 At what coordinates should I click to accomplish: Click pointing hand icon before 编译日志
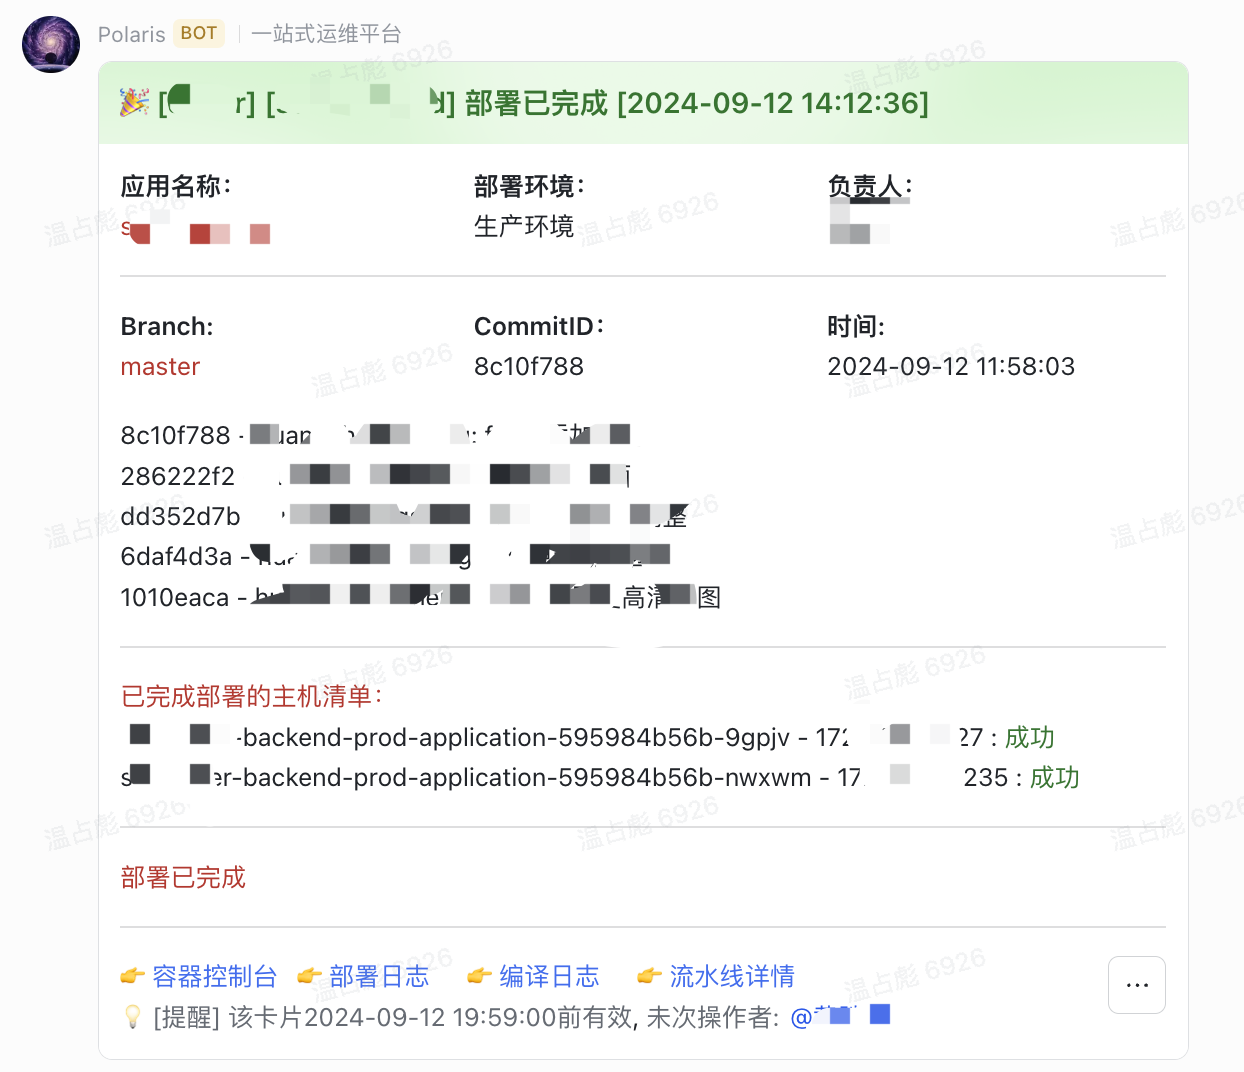coord(480,976)
